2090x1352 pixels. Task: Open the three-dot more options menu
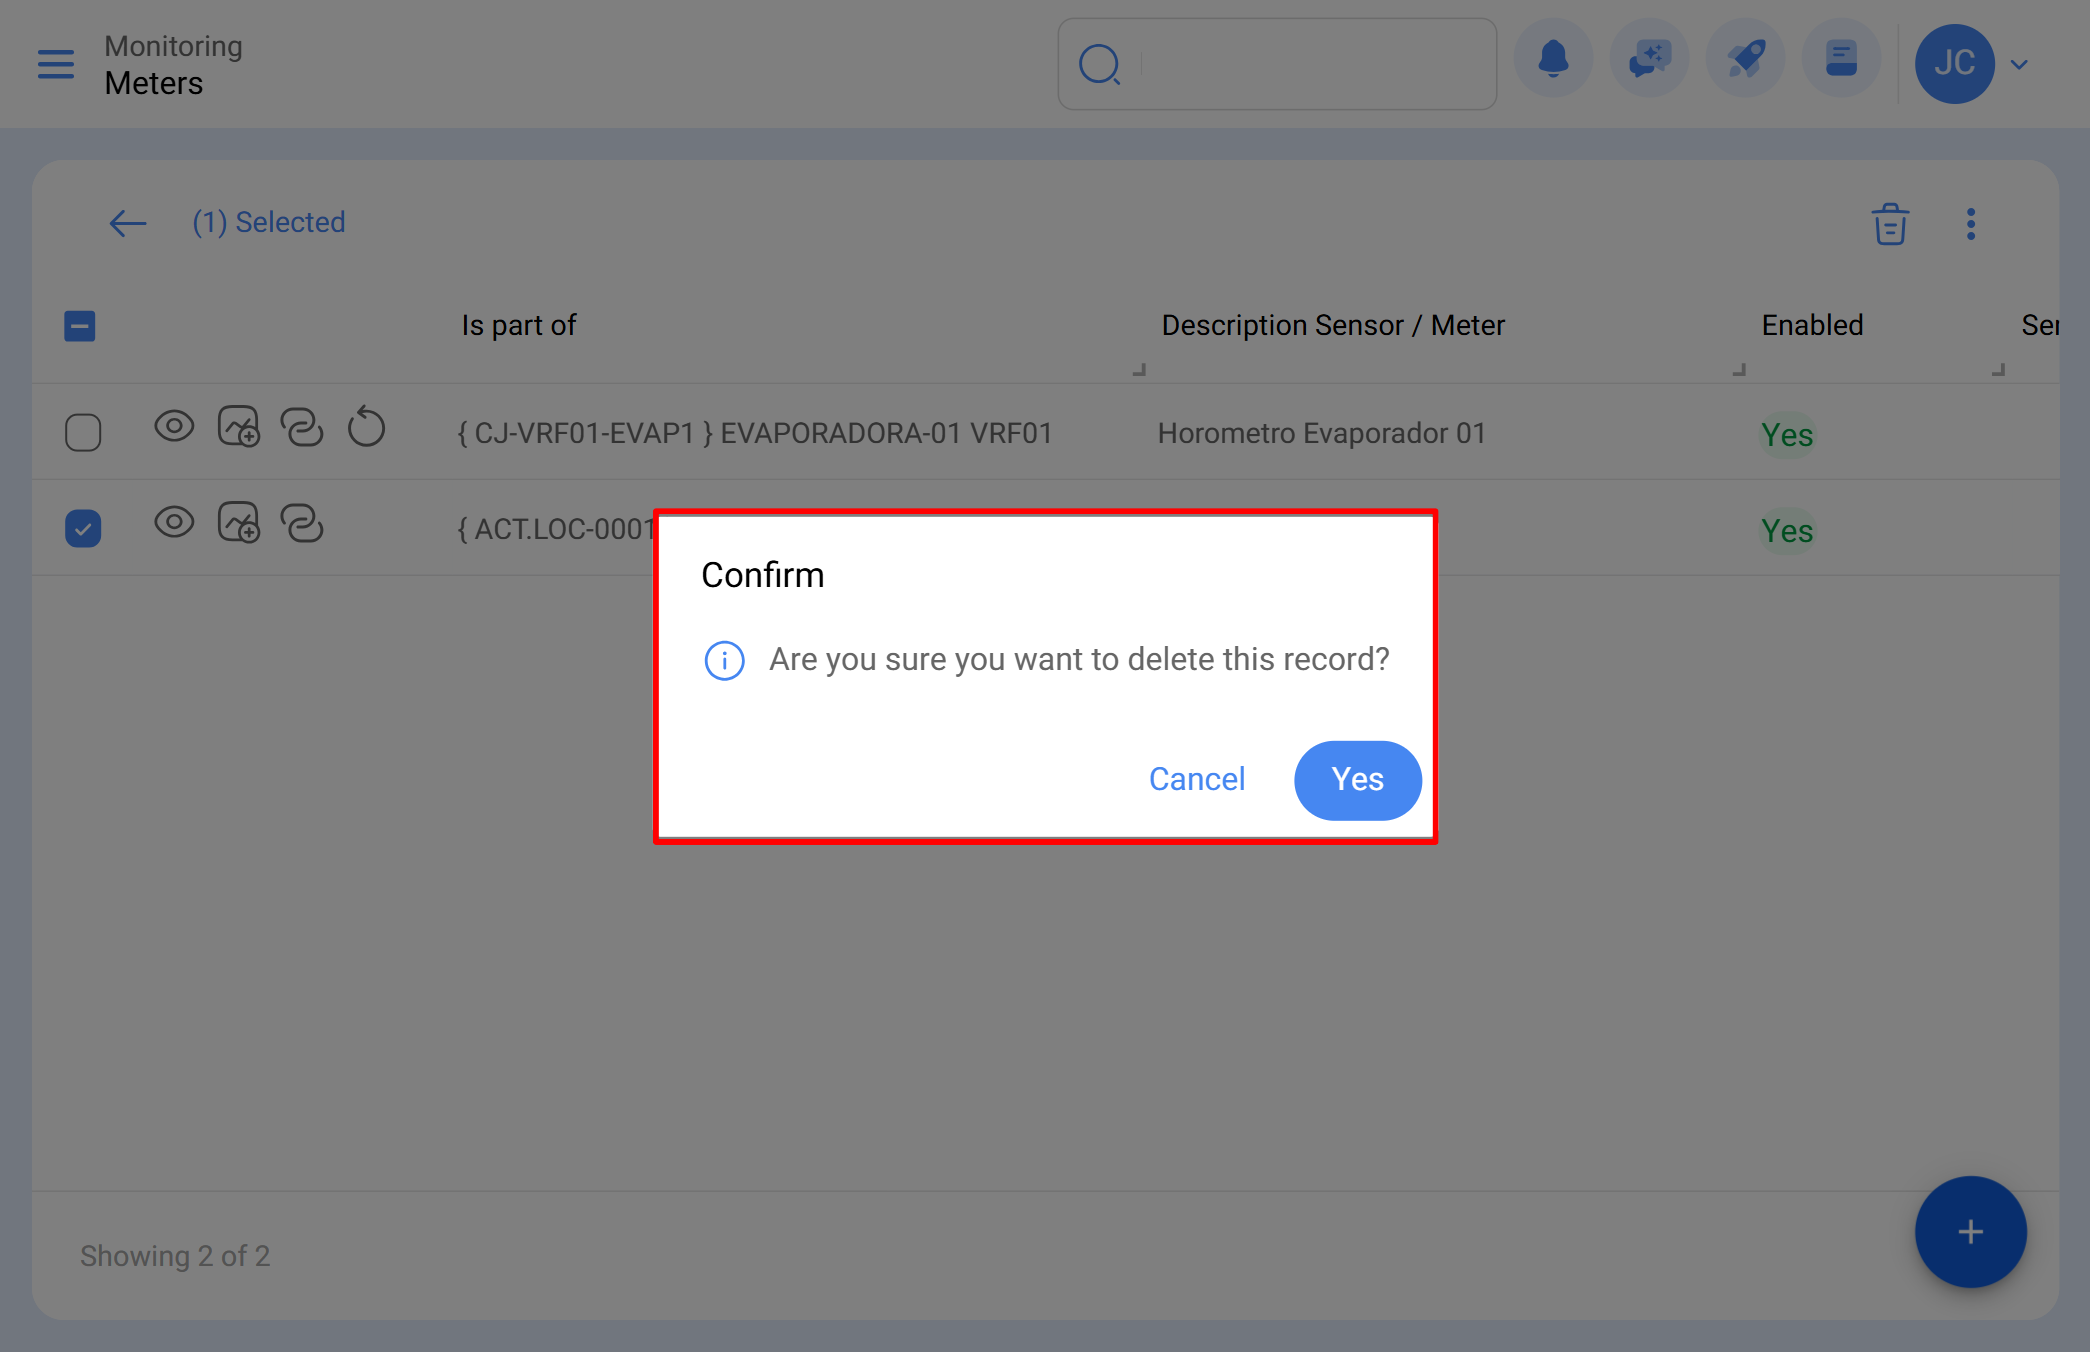(1970, 224)
